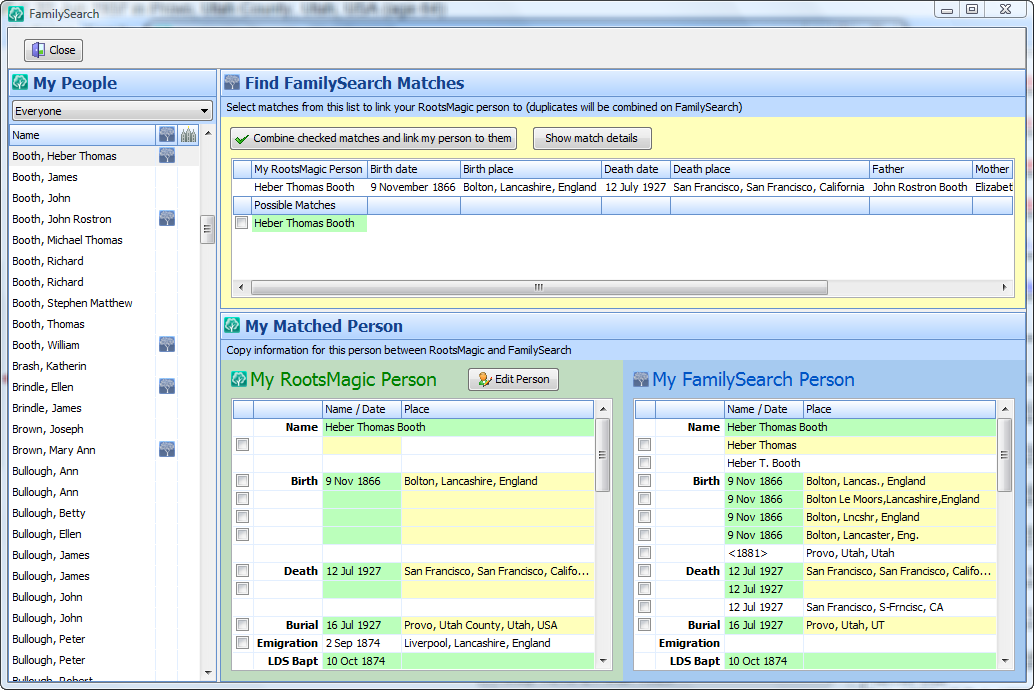Click the FamilySearch tree icon beside Booth, William
The image size is (1034, 690).
[167, 345]
